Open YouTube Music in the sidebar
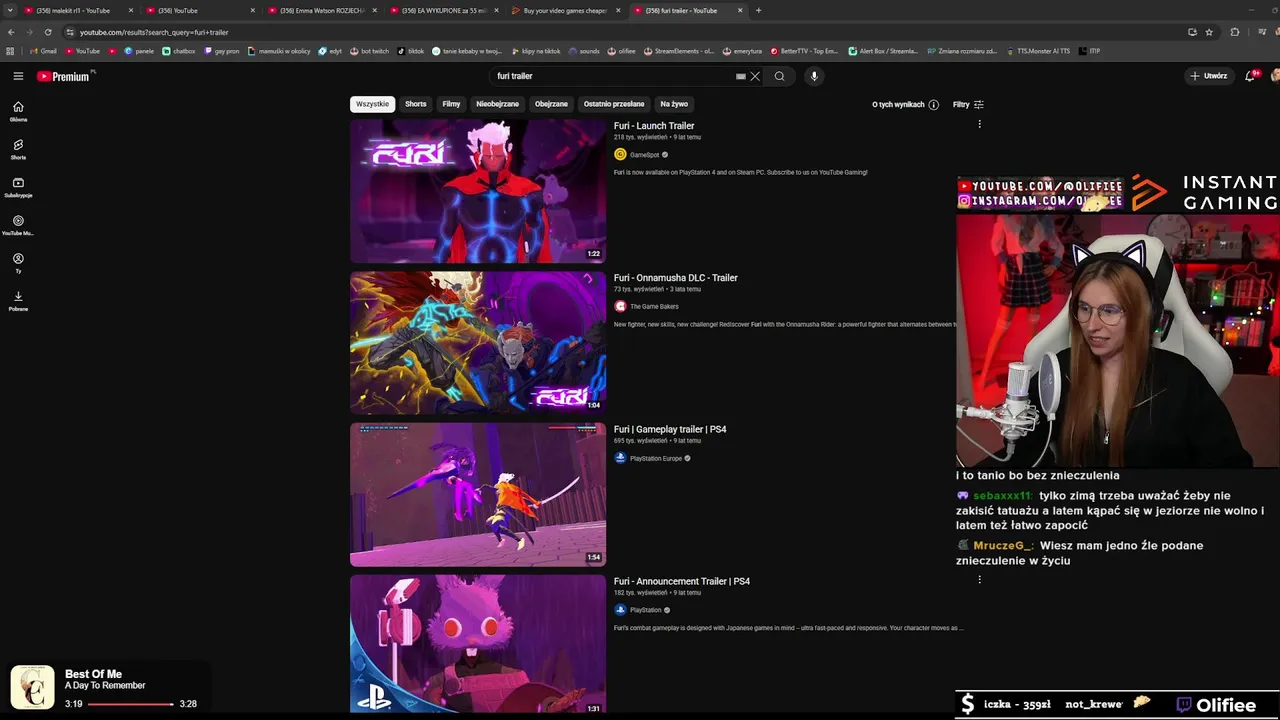 (x=18, y=225)
